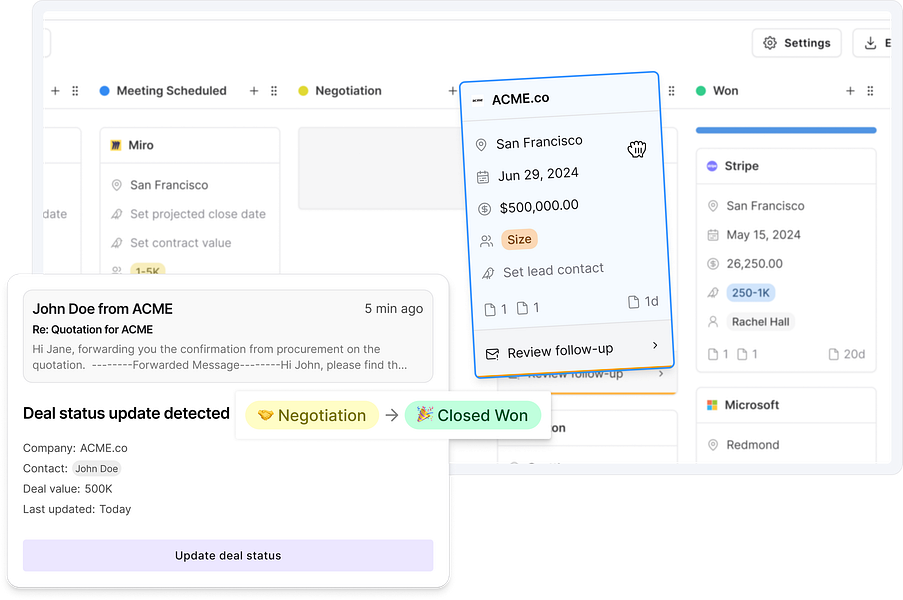This screenshot has width=903, height=600.
Task: Click Re: Quotation for ACME subject line
Action: [x=93, y=329]
